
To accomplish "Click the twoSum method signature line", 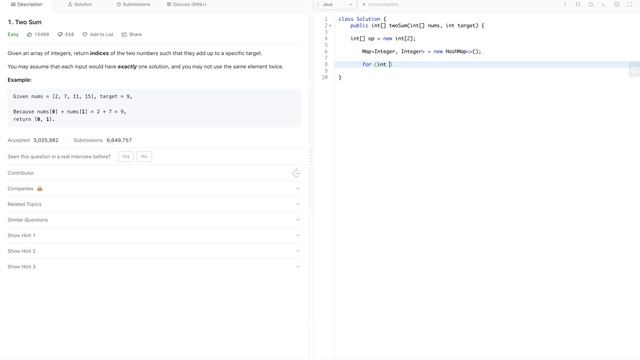I will (x=417, y=26).
